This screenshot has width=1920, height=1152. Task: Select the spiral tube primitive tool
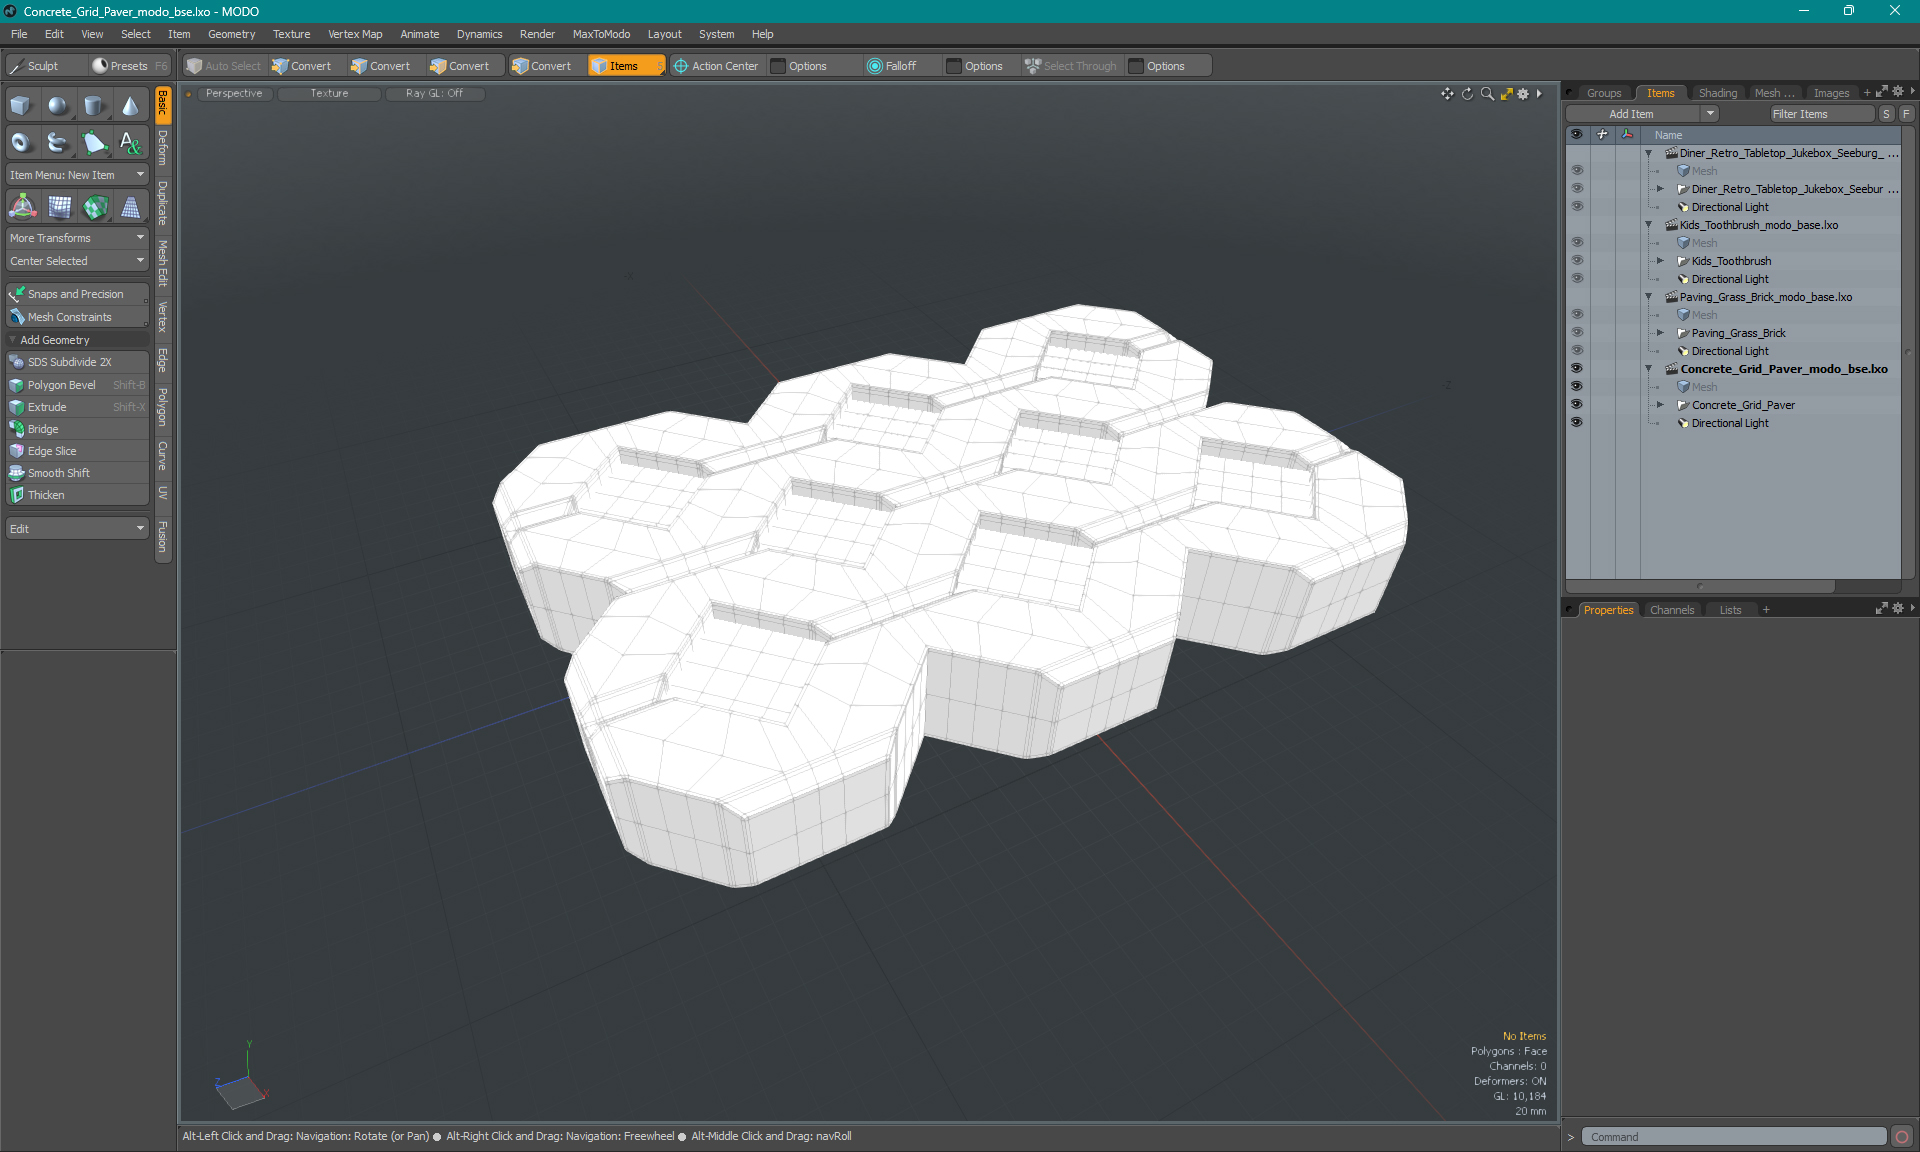[58, 143]
